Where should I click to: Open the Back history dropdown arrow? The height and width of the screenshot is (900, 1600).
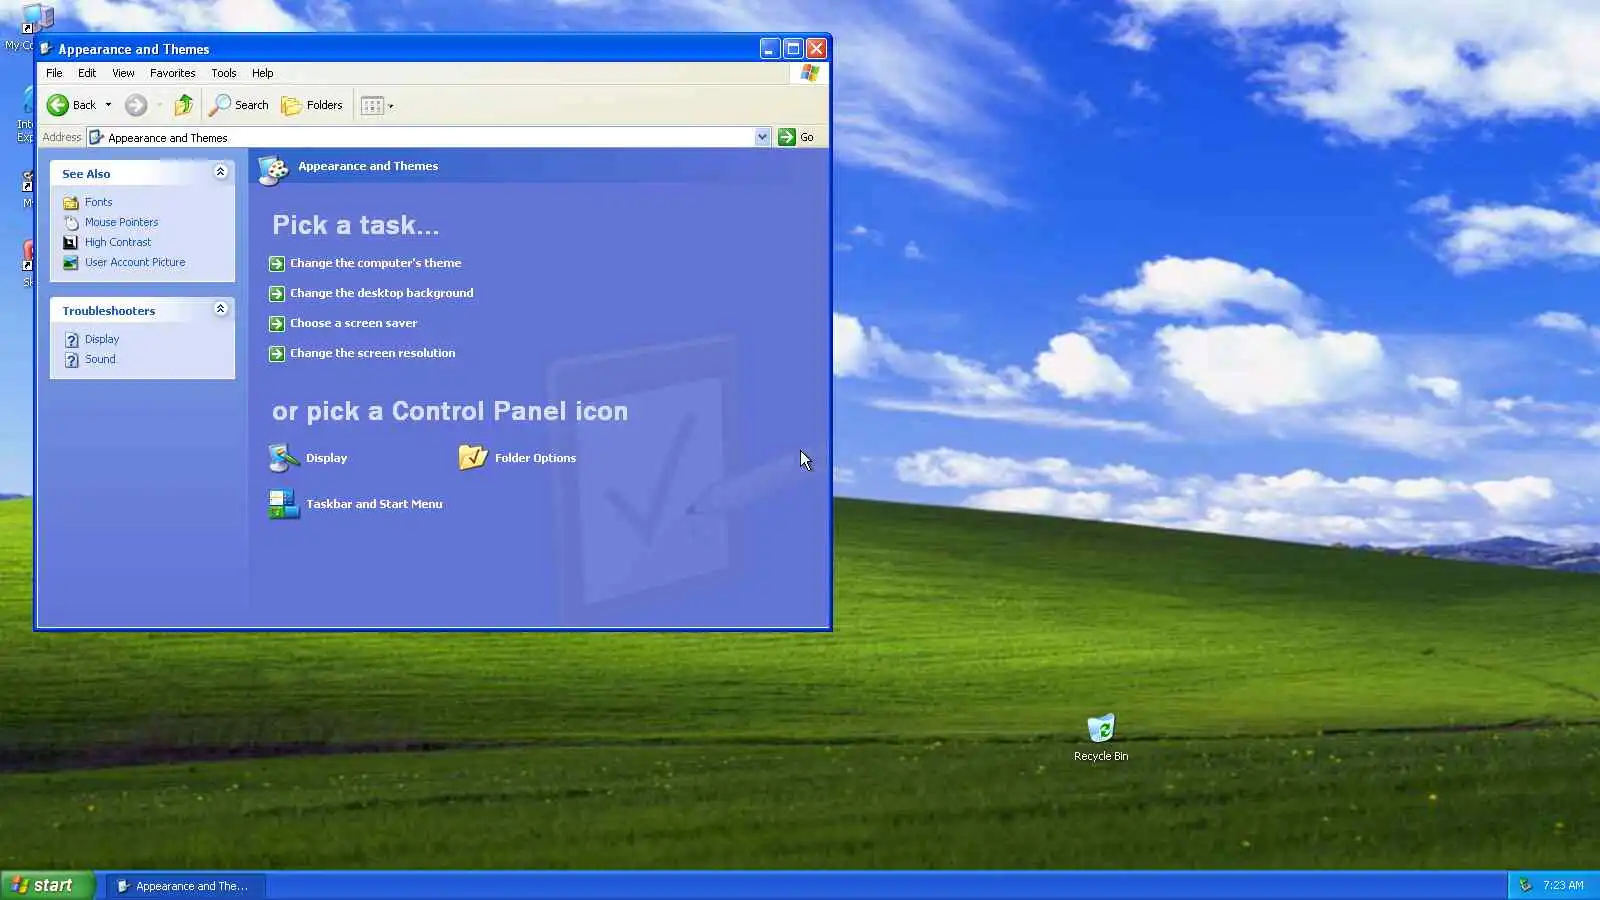108,105
